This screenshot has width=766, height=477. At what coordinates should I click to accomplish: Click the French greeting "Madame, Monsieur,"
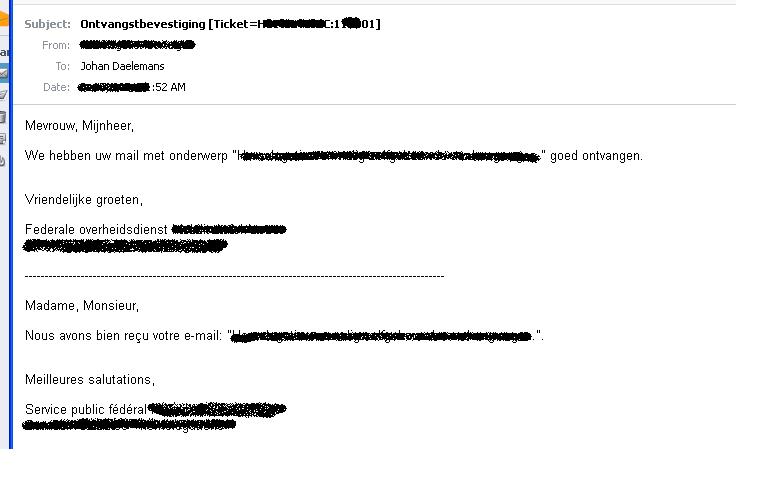(82, 306)
